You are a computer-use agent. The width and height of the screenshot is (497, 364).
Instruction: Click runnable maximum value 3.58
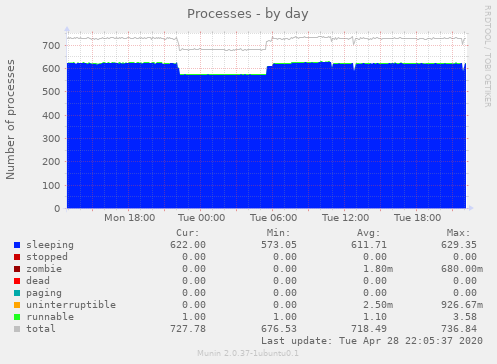(465, 317)
